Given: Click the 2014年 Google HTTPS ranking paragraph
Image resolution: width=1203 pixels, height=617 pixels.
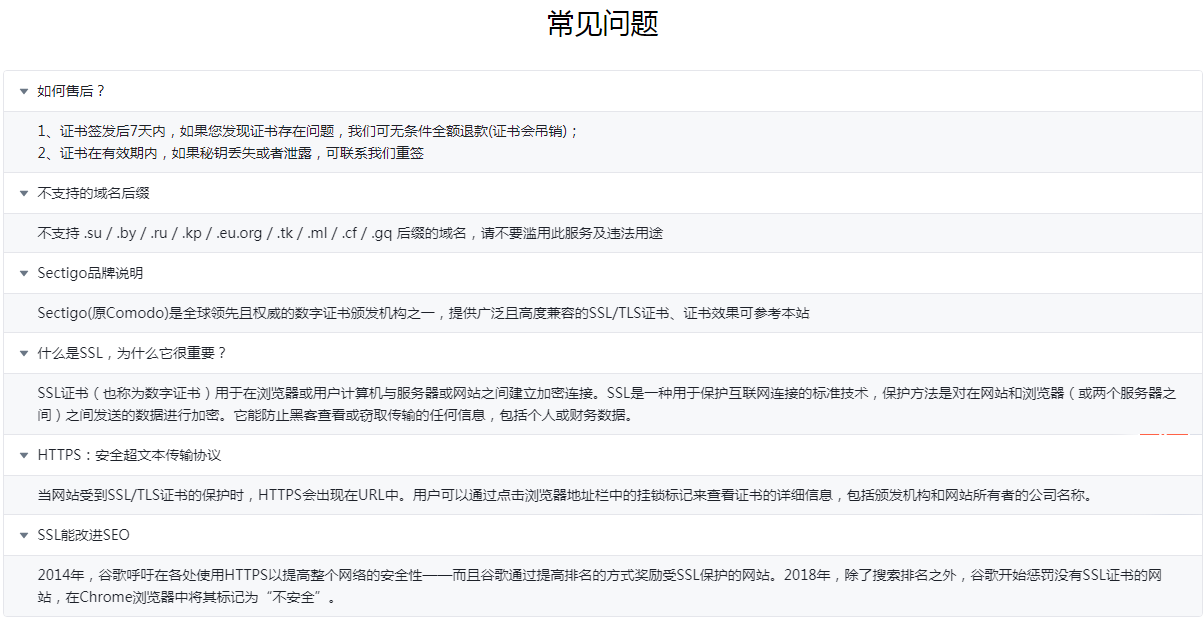Looking at the screenshot, I should pyautogui.click(x=599, y=586).
